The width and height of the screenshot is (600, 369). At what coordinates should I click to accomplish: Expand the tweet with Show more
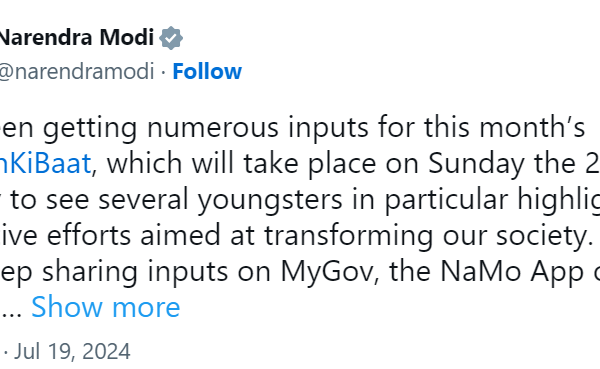(x=106, y=307)
